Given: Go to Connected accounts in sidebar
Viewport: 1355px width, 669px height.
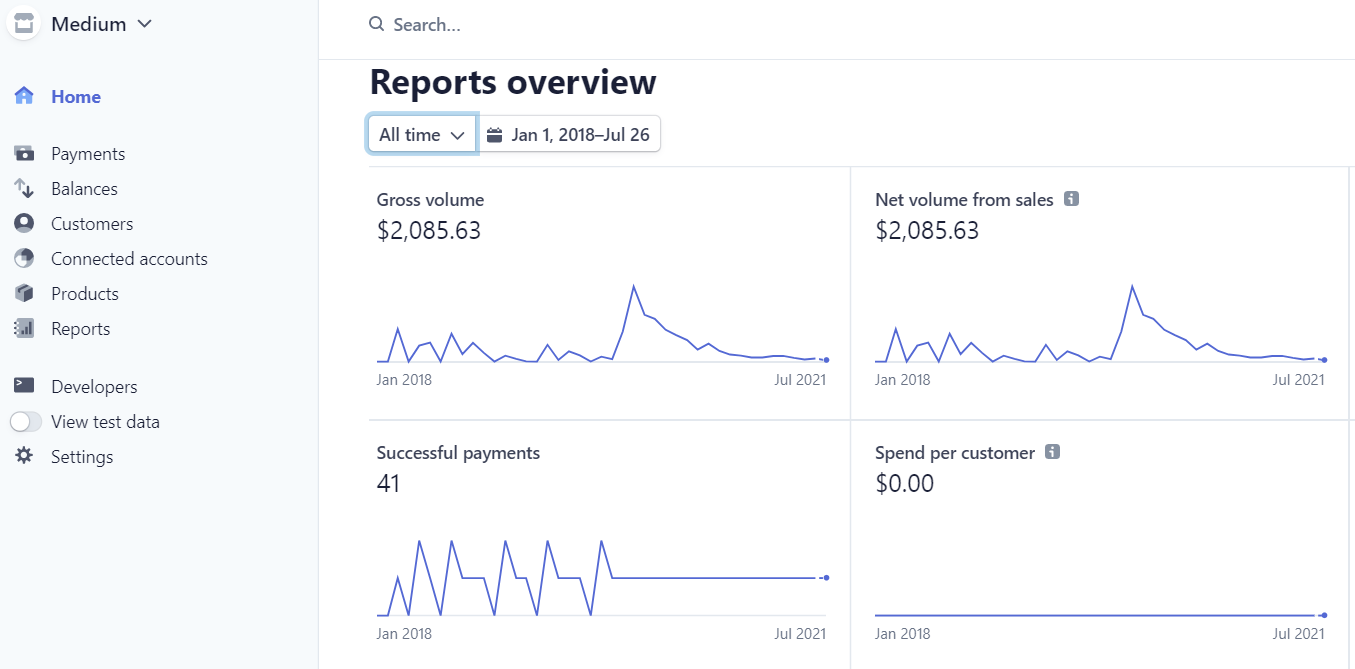Looking at the screenshot, I should (129, 259).
